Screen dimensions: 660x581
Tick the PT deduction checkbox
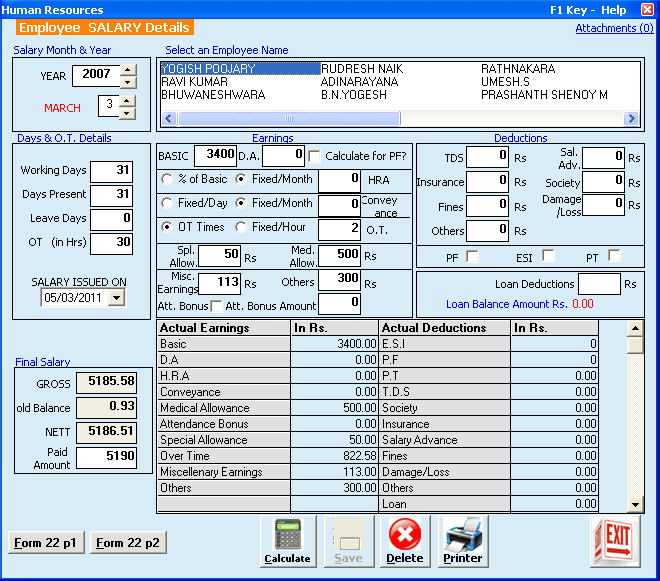pos(615,256)
